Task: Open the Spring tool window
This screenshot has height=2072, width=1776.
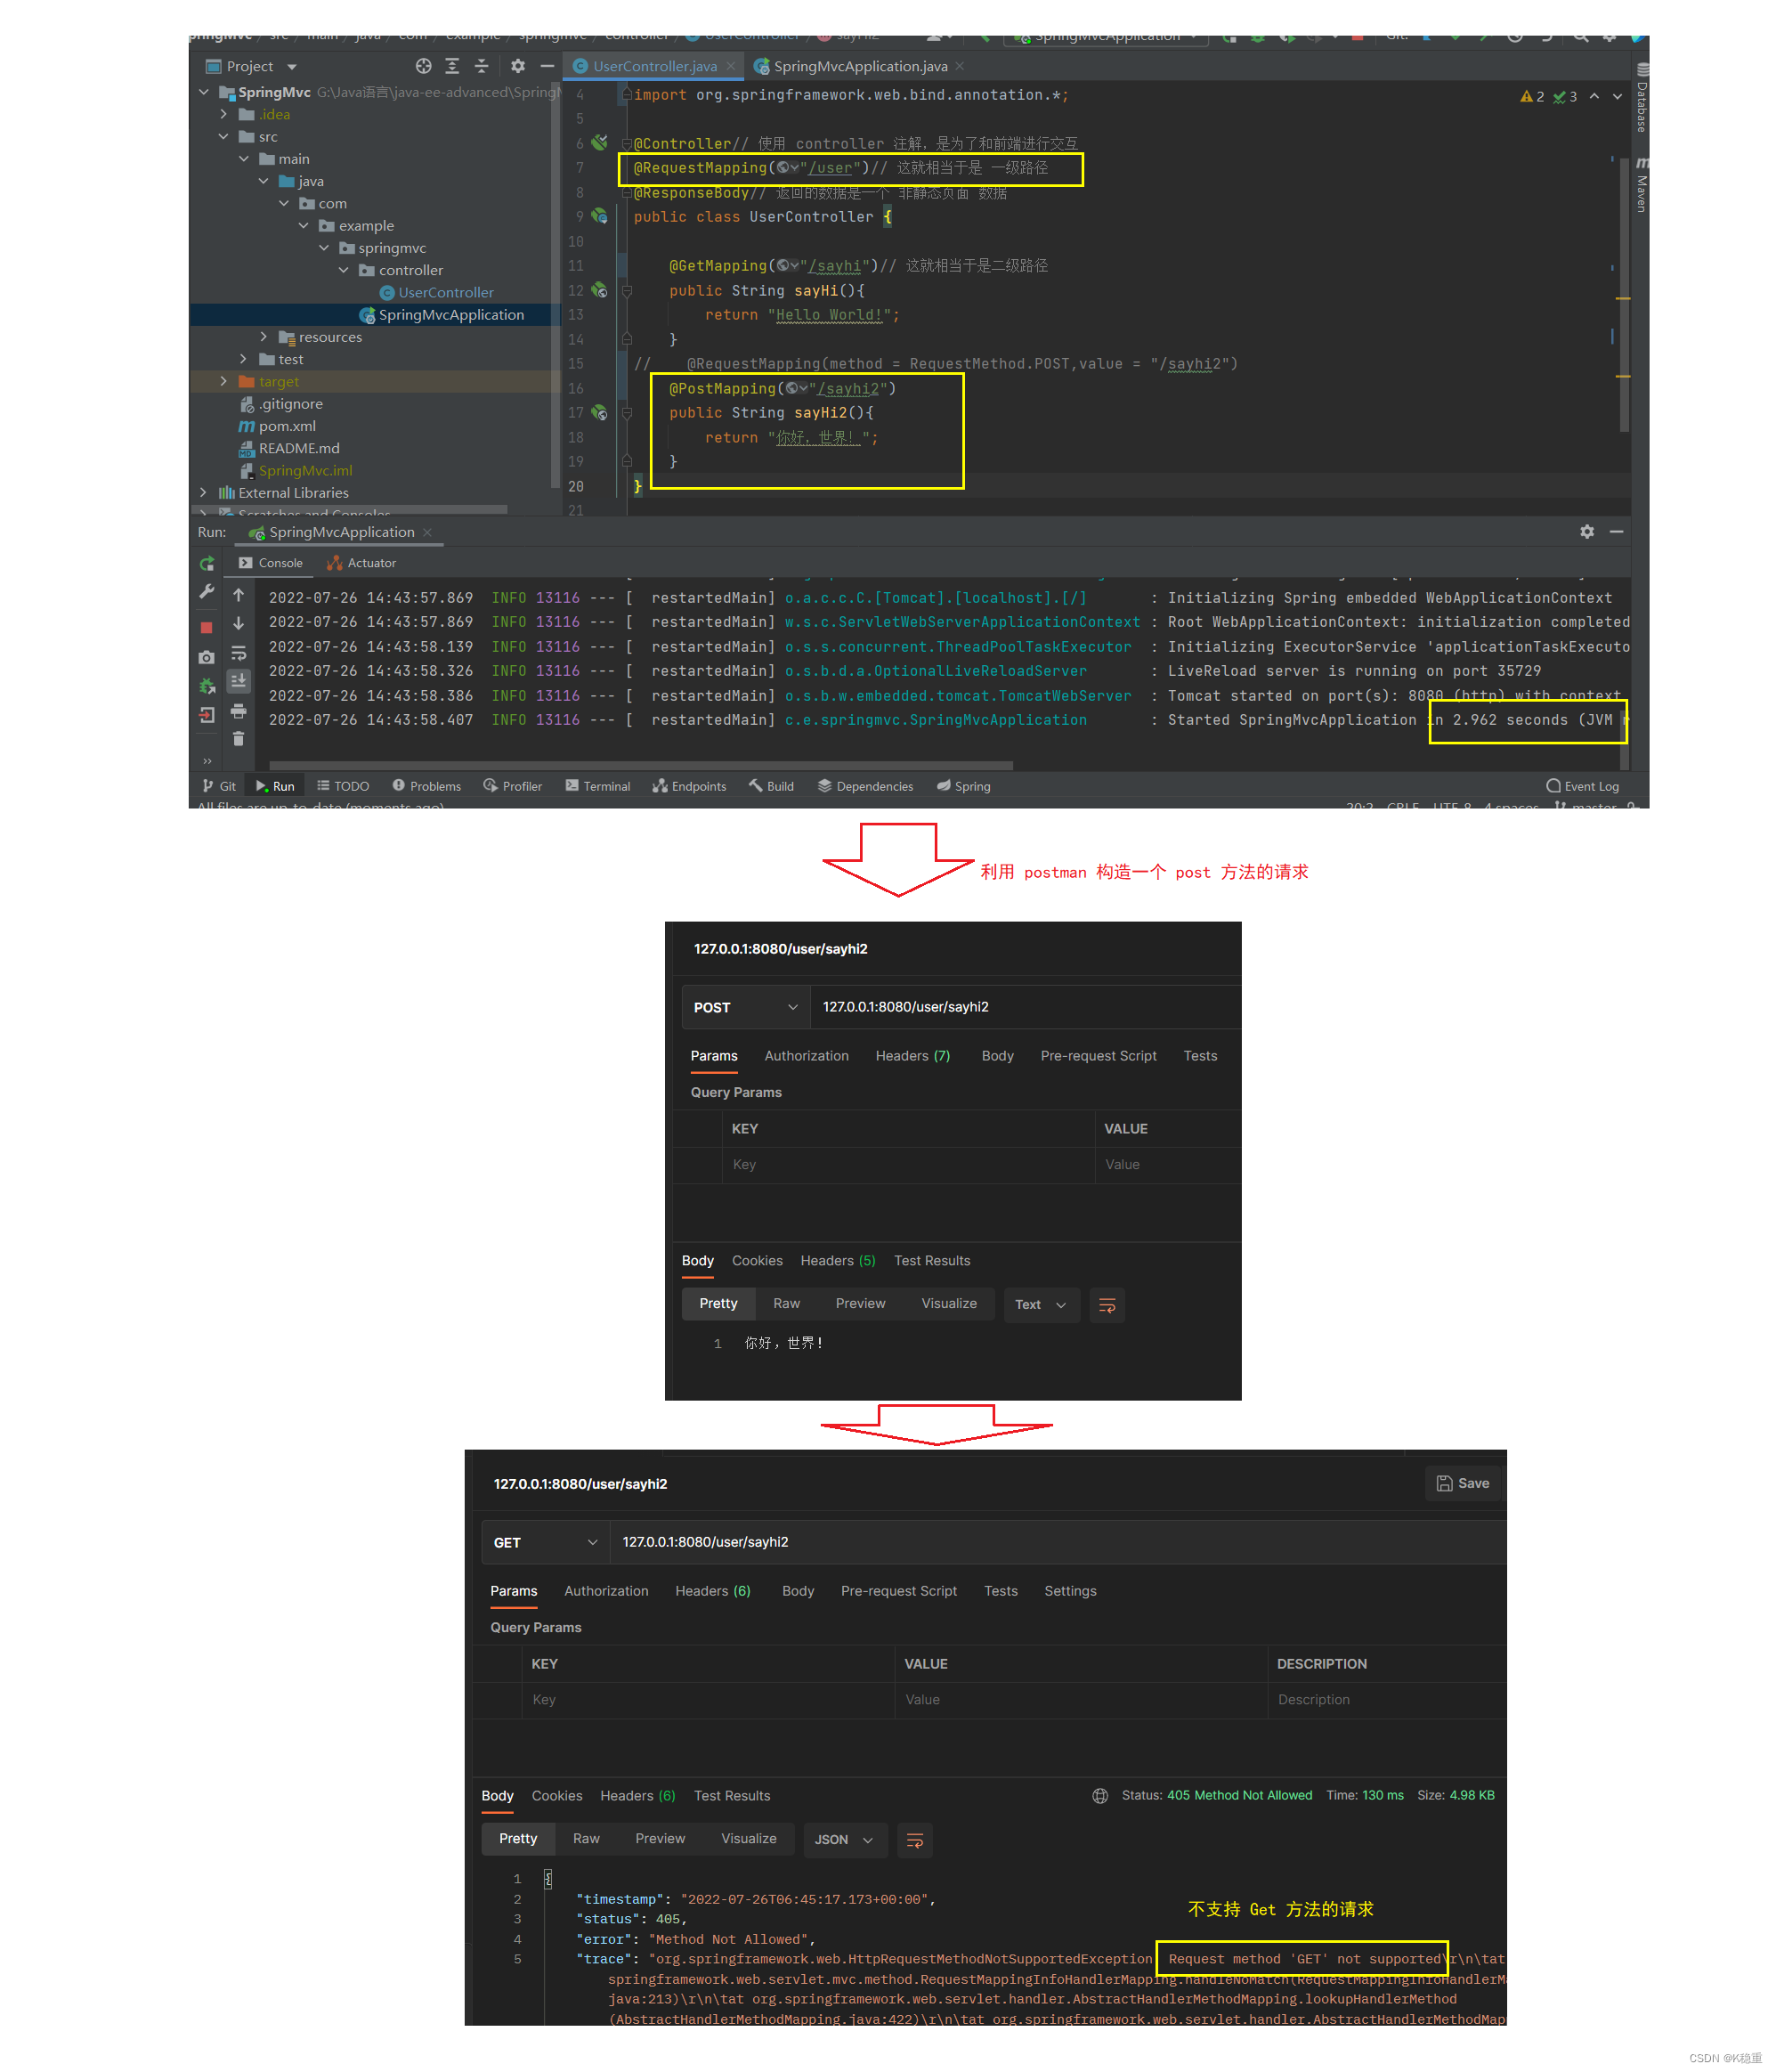Action: [x=962, y=786]
